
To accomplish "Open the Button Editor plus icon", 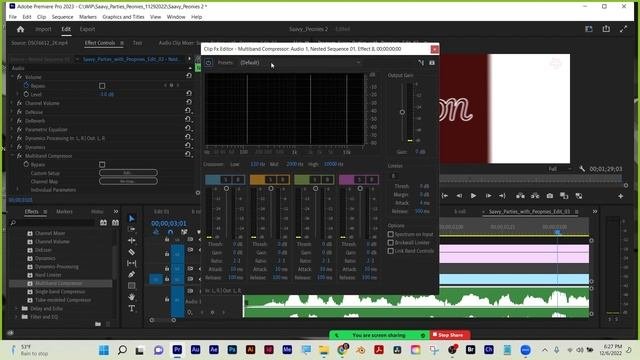I will pos(620,196).
